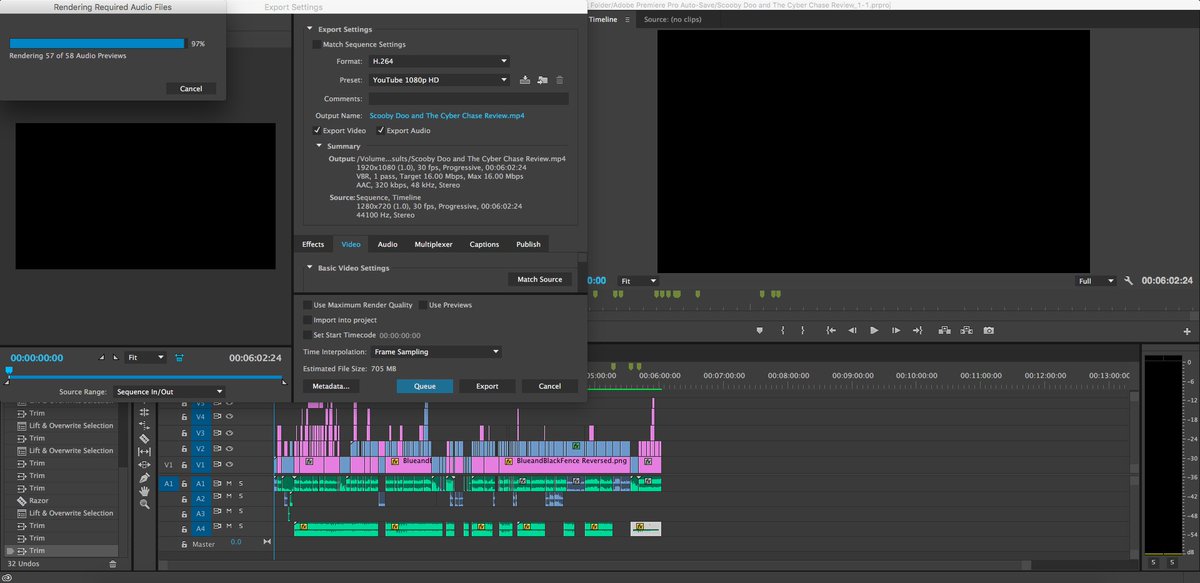
Task: Uncheck Export Video
Action: coord(317,130)
